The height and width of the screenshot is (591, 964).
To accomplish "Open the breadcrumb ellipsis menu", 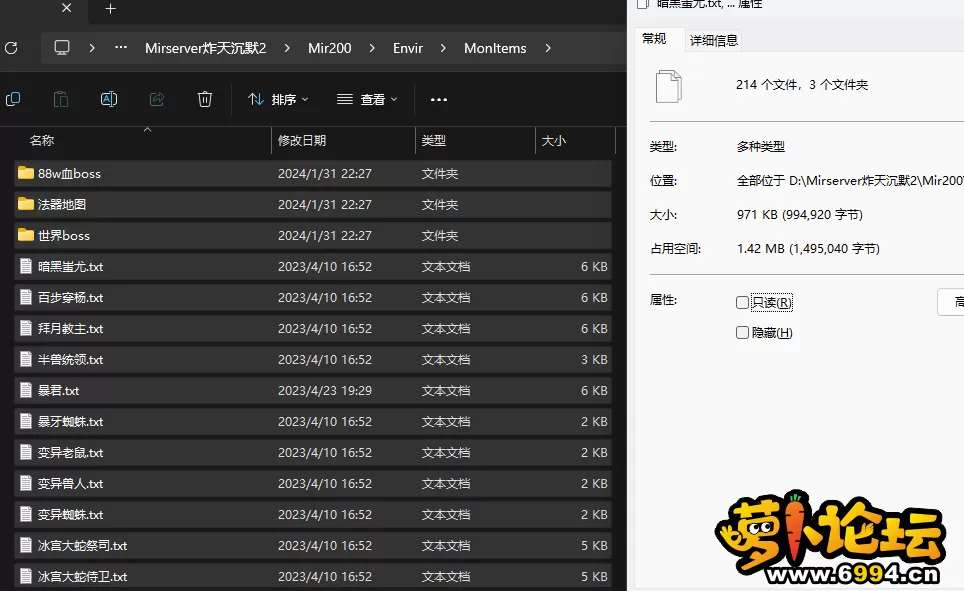I will click(121, 47).
